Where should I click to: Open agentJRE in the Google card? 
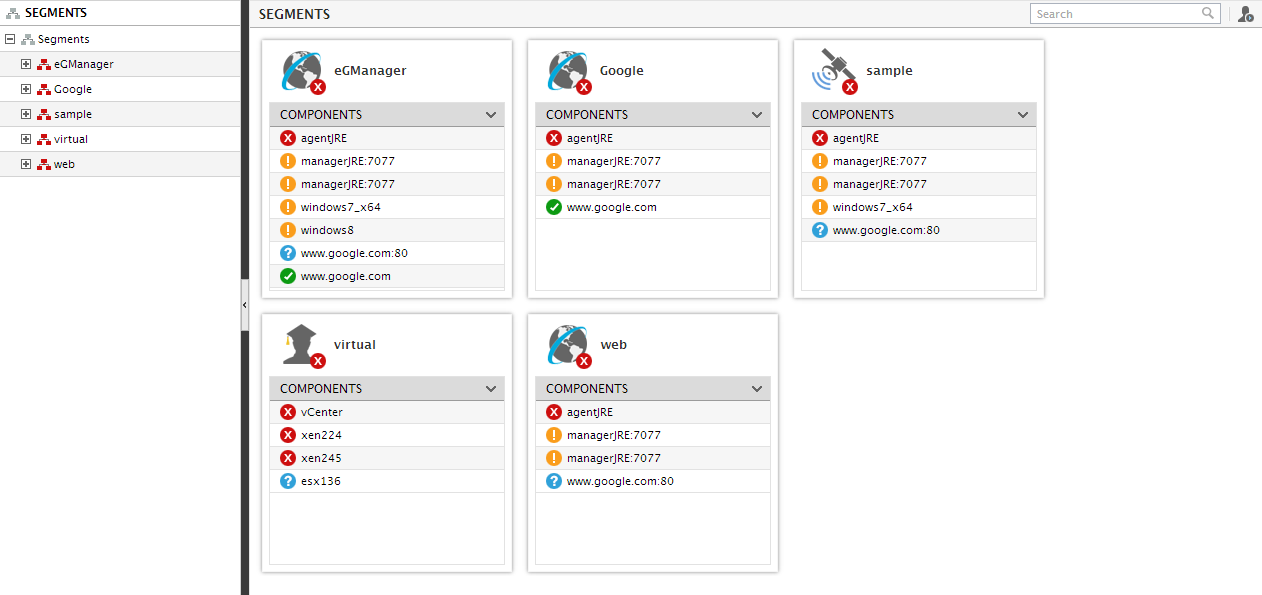[590, 138]
